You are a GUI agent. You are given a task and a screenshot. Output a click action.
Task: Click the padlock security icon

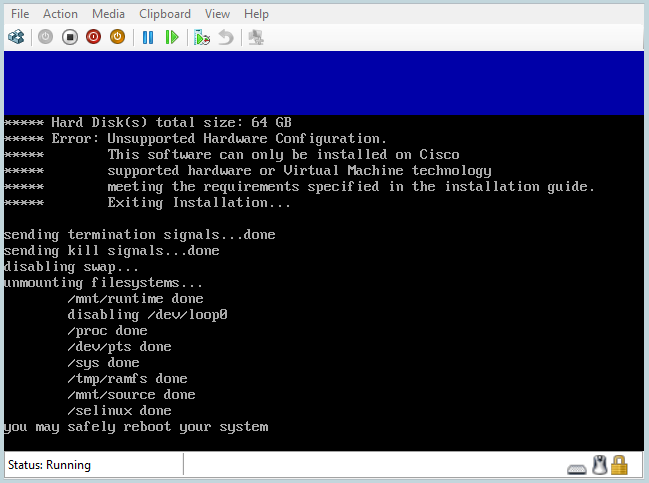coord(619,465)
